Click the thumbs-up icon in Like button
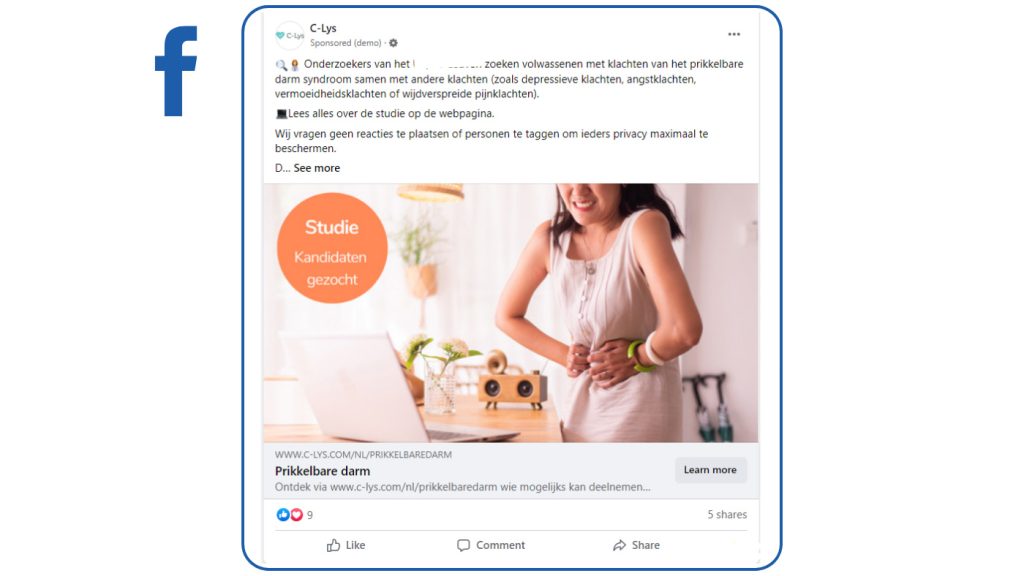Image resolution: width=1024 pixels, height=576 pixels. [334, 545]
